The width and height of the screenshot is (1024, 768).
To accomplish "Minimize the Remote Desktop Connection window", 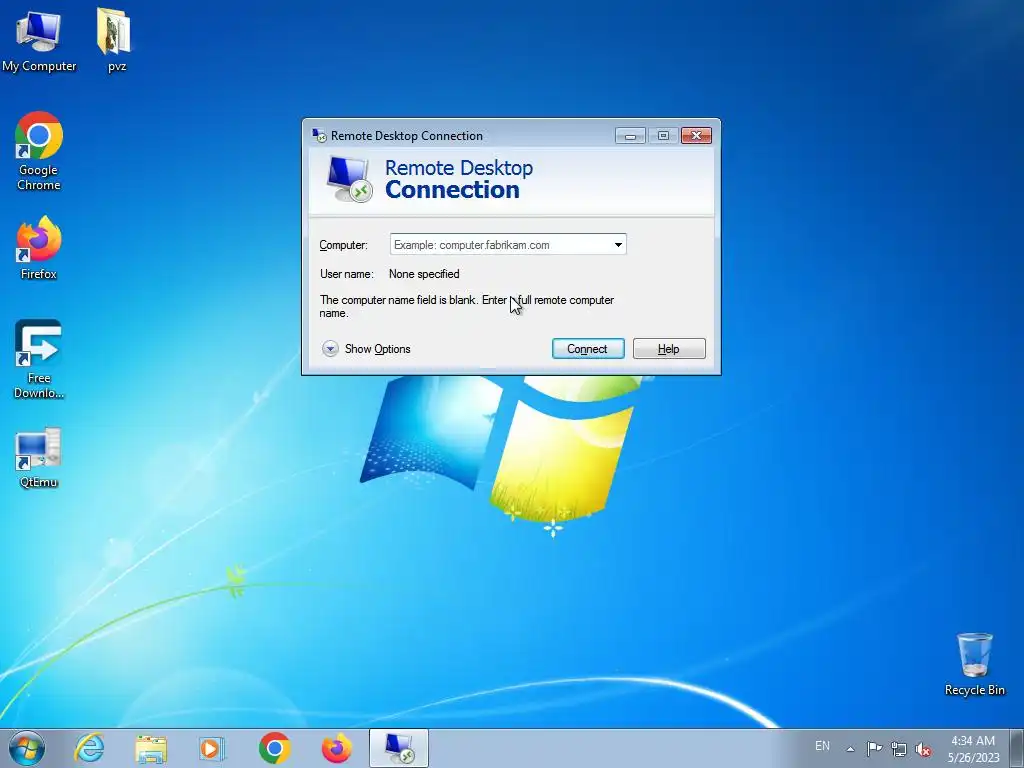I will click(x=630, y=135).
